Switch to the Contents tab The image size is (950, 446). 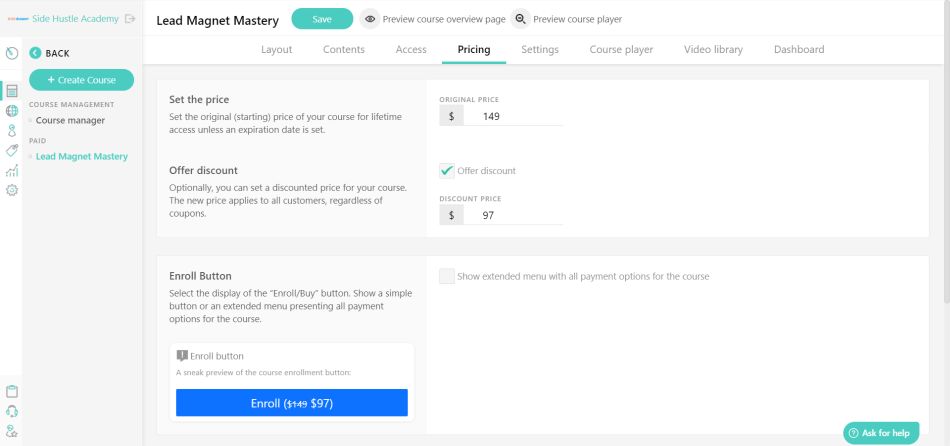(x=344, y=50)
